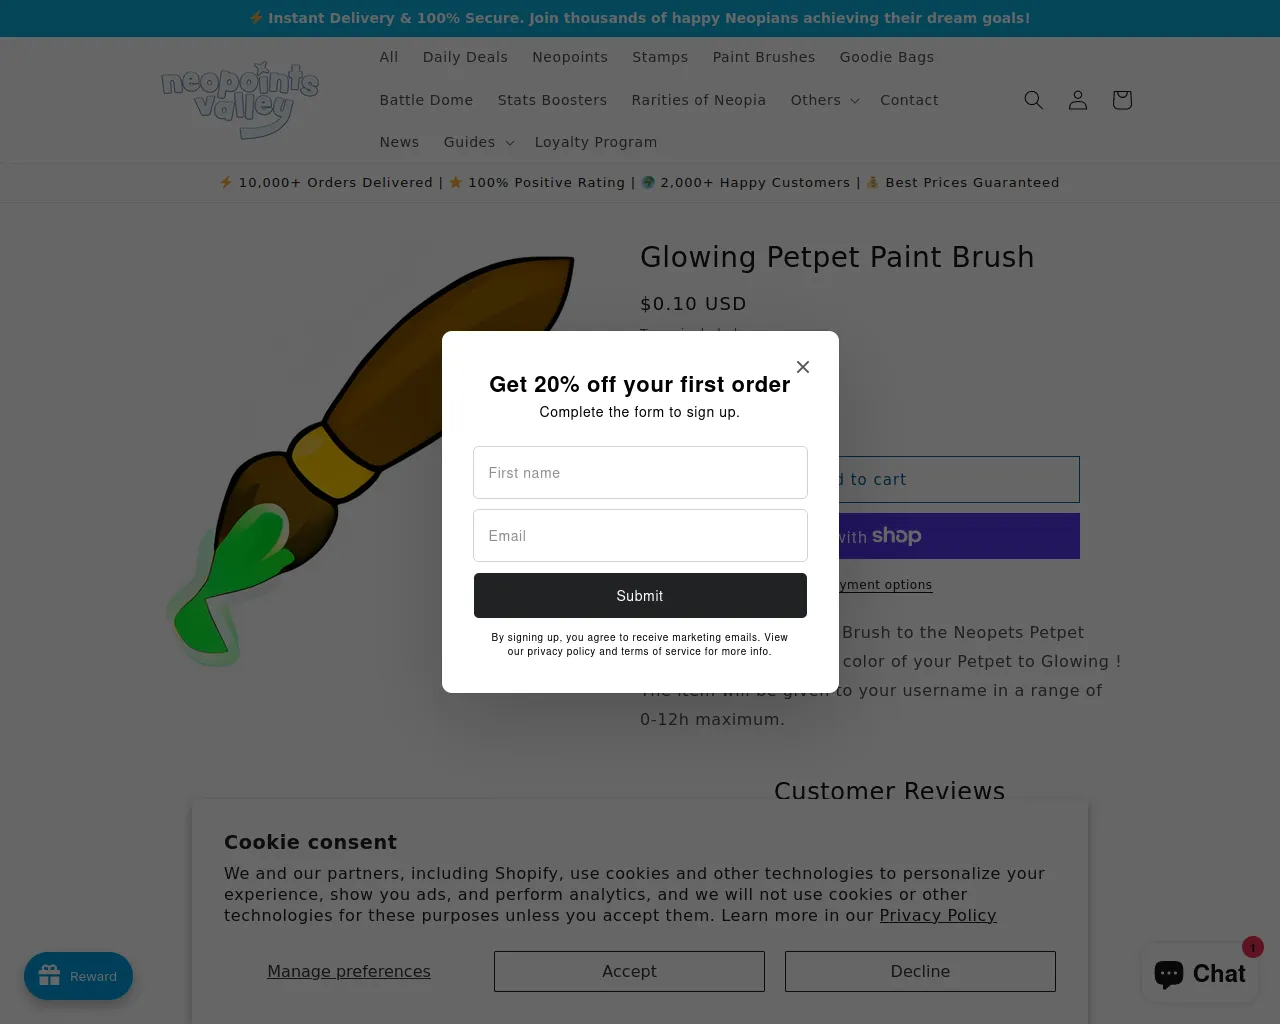Open the Reward gift button
Screen dimensions: 1280x1024
(x=78, y=976)
